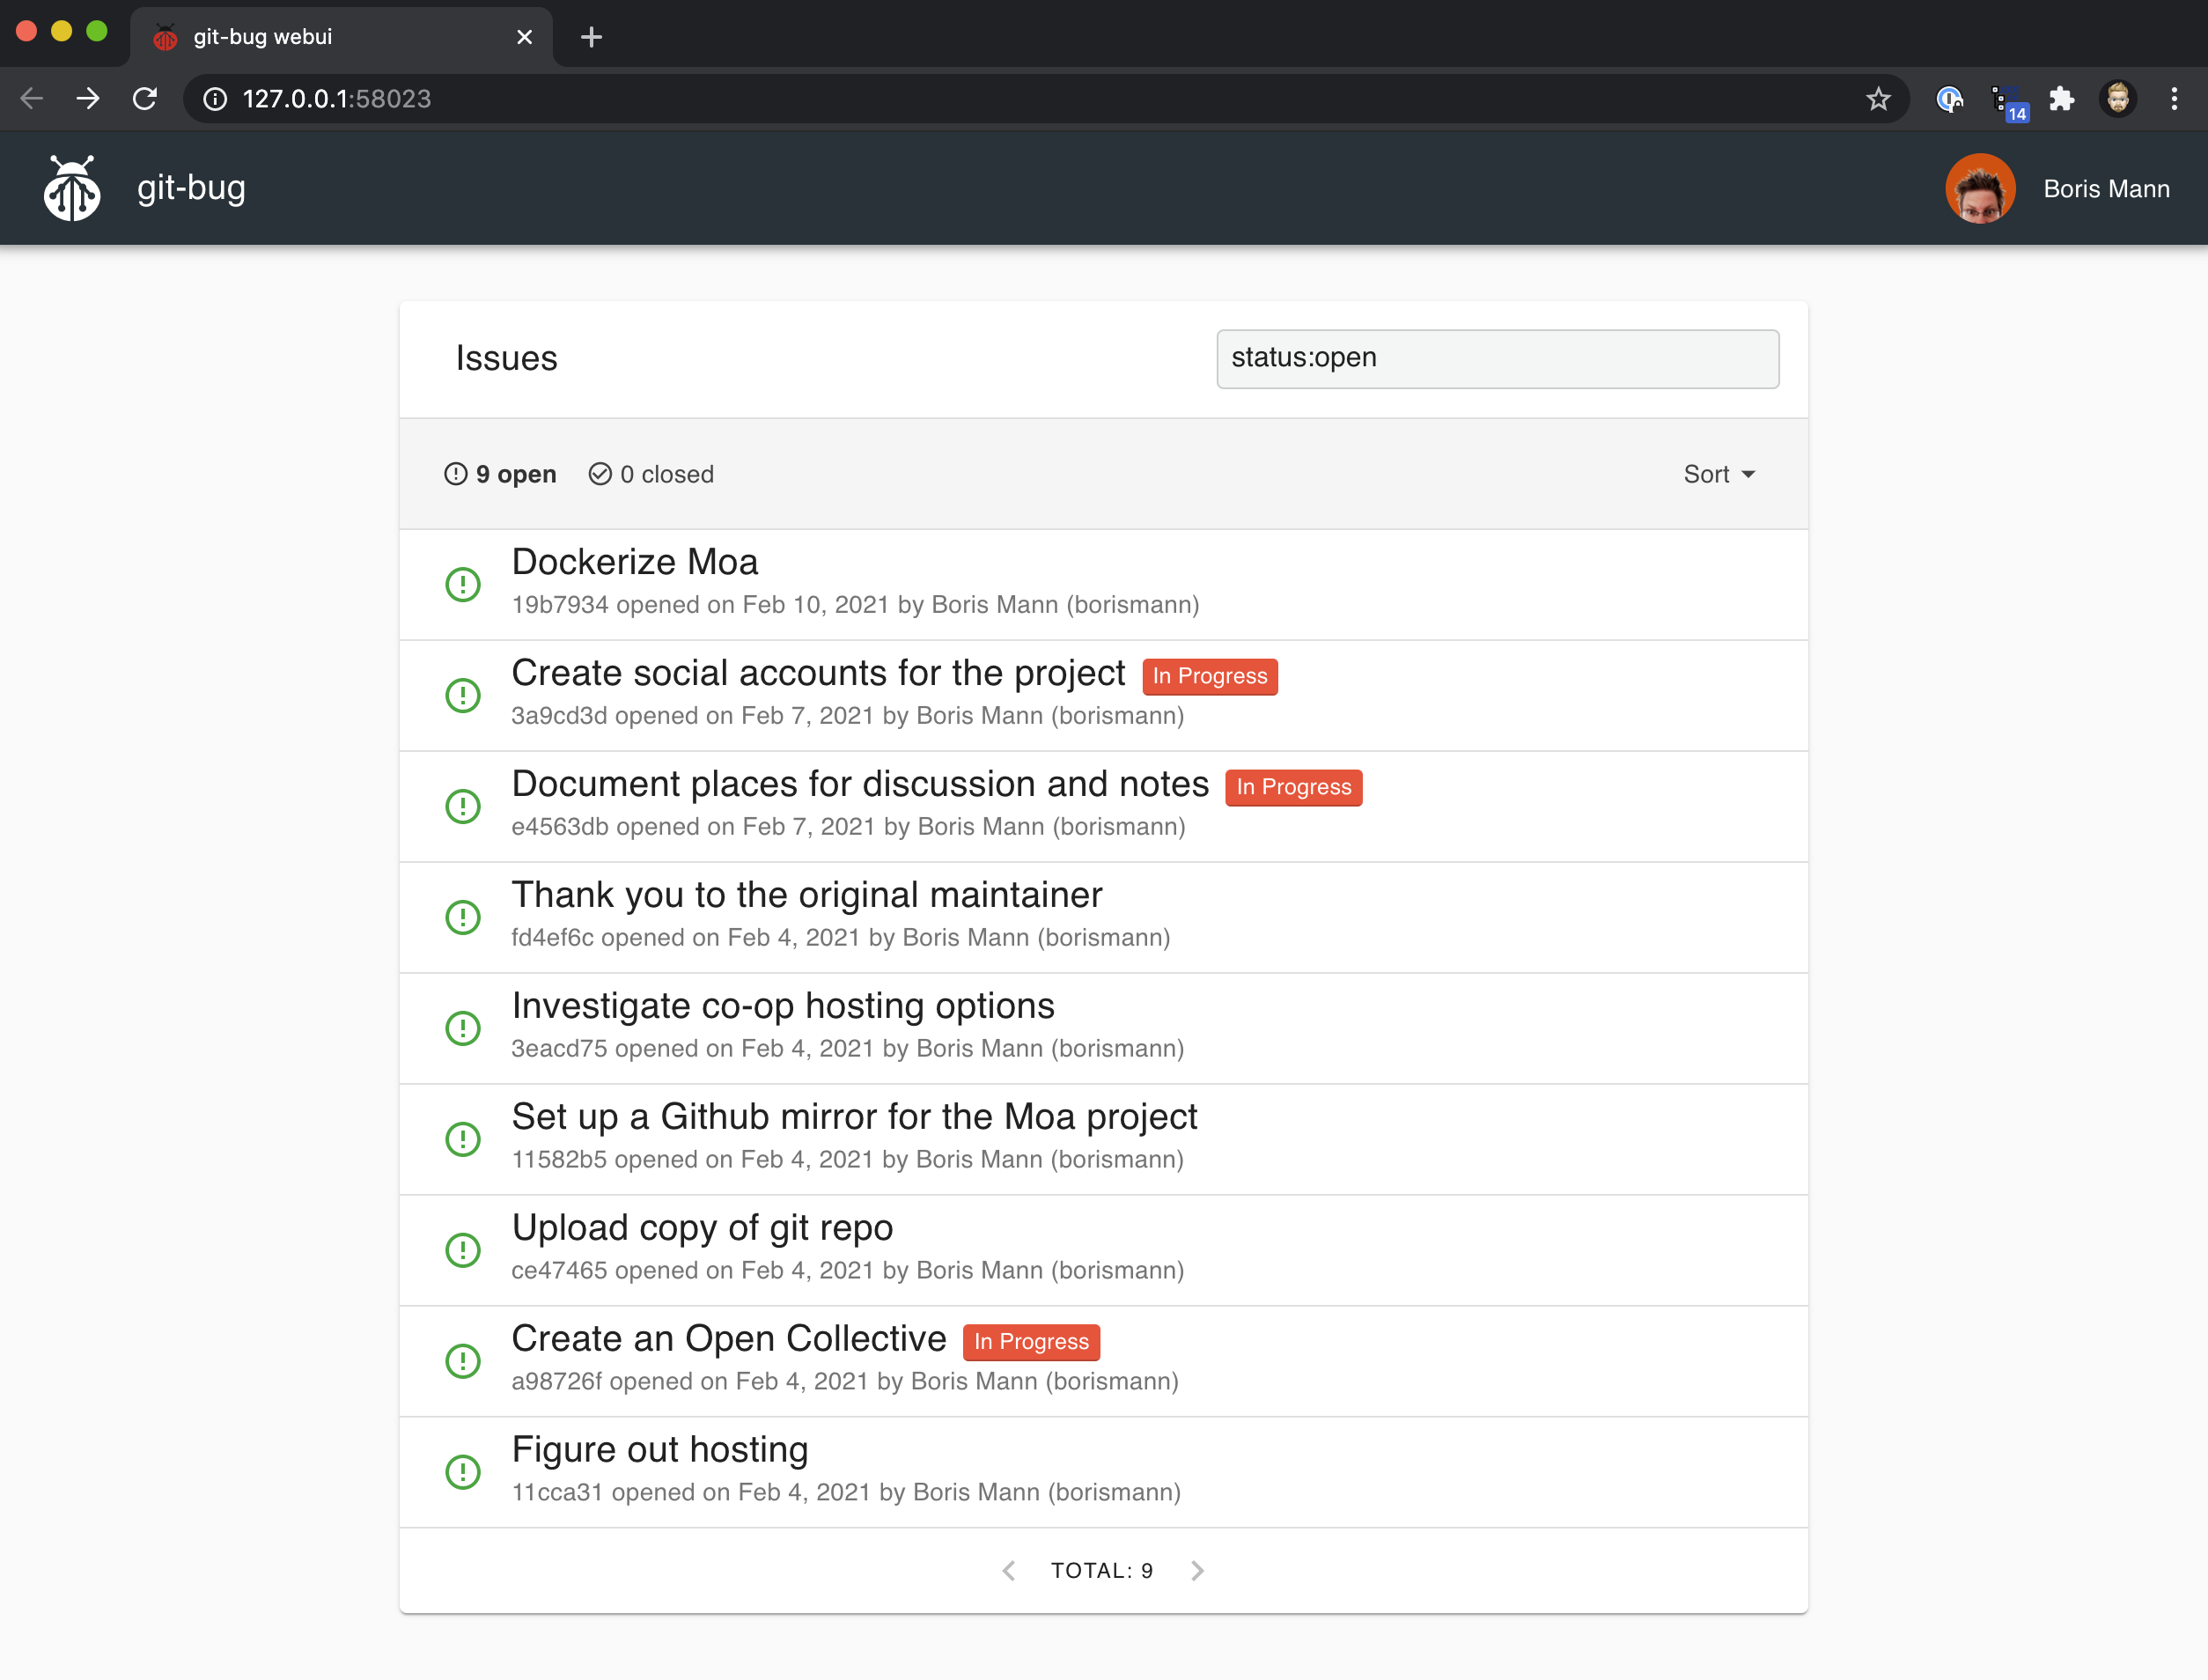Go to next page of issues
2208x1680 pixels.
point(1197,1571)
